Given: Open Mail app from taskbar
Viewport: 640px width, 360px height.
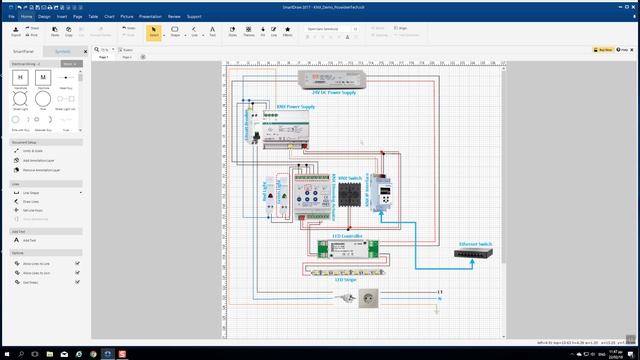Looking at the screenshot, I should [x=64, y=354].
